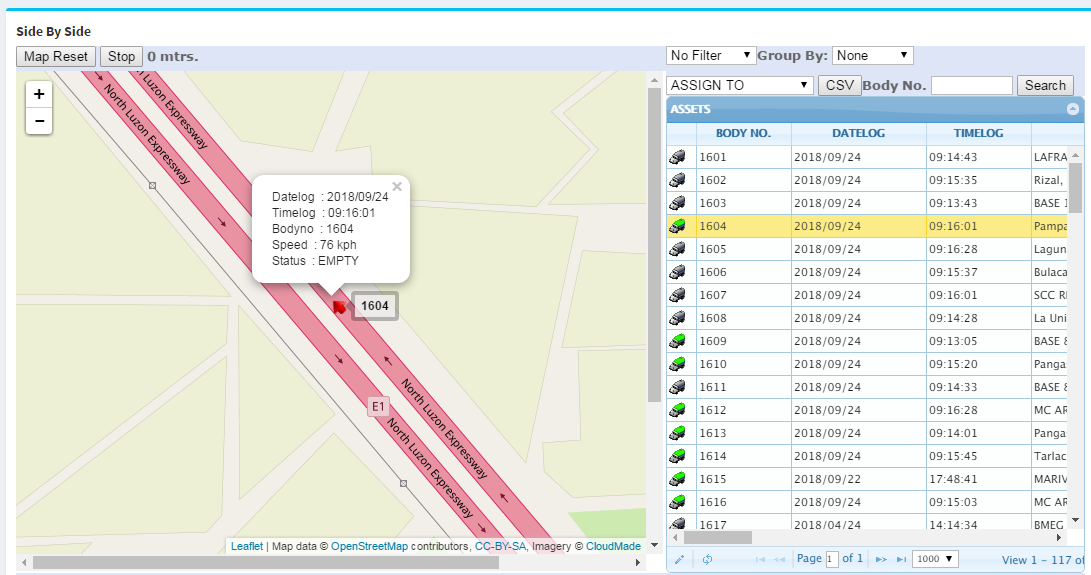Sort by the TIMELOG column header
1091x575 pixels.
coord(979,133)
